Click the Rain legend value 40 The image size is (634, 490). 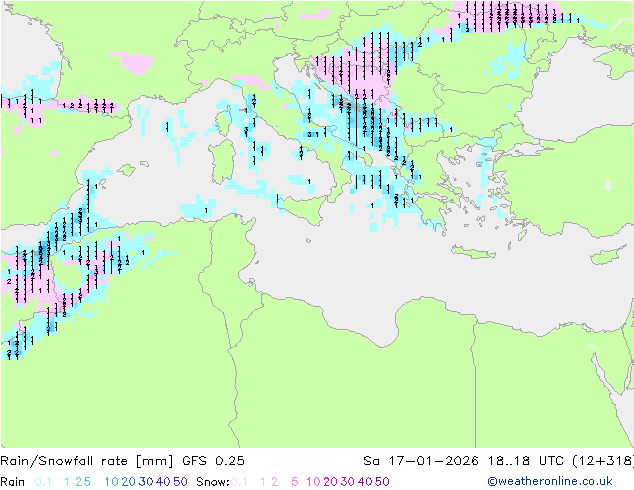pyautogui.click(x=163, y=482)
